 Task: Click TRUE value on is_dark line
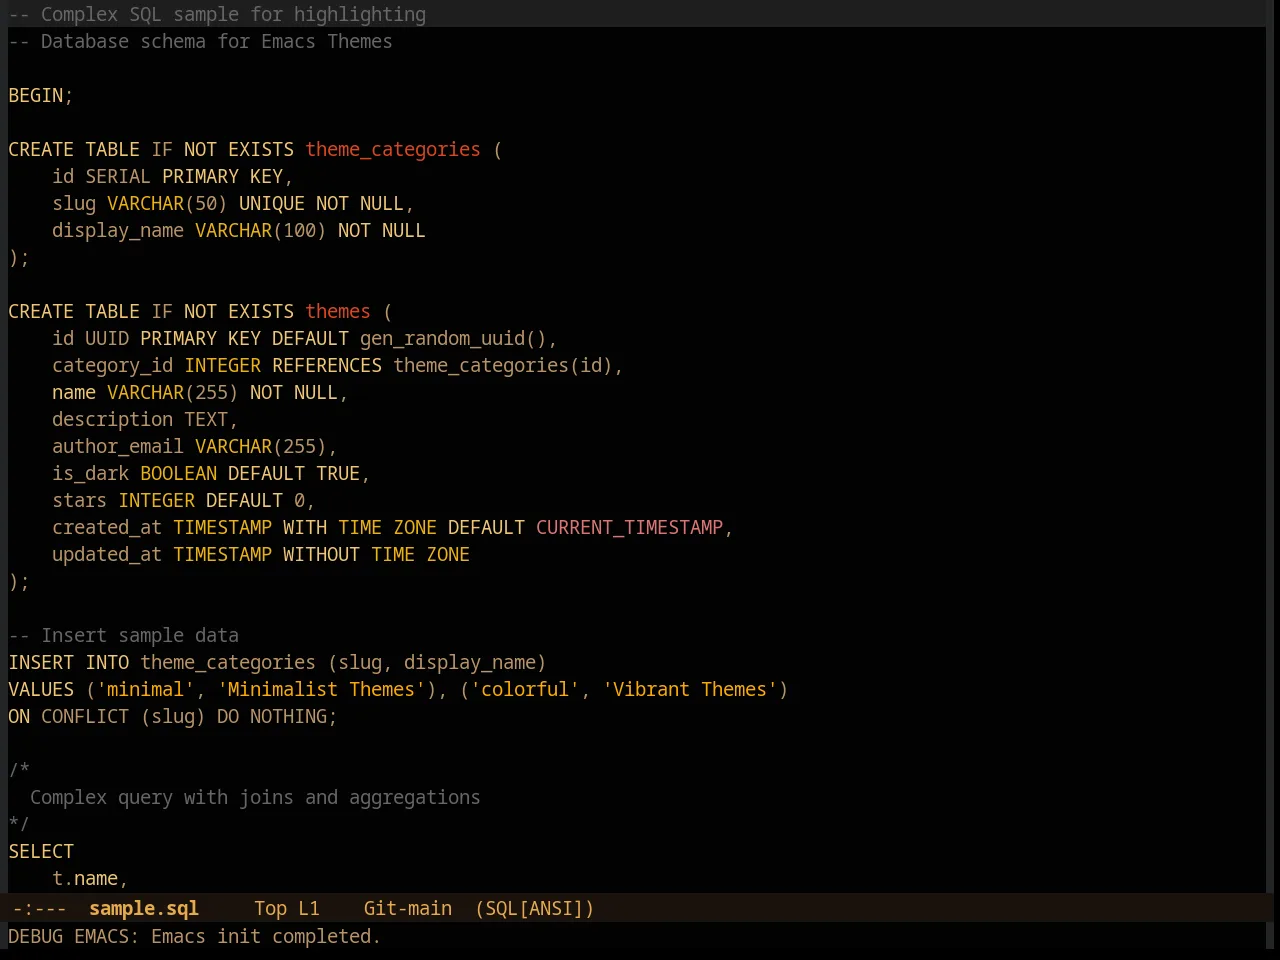point(338,473)
